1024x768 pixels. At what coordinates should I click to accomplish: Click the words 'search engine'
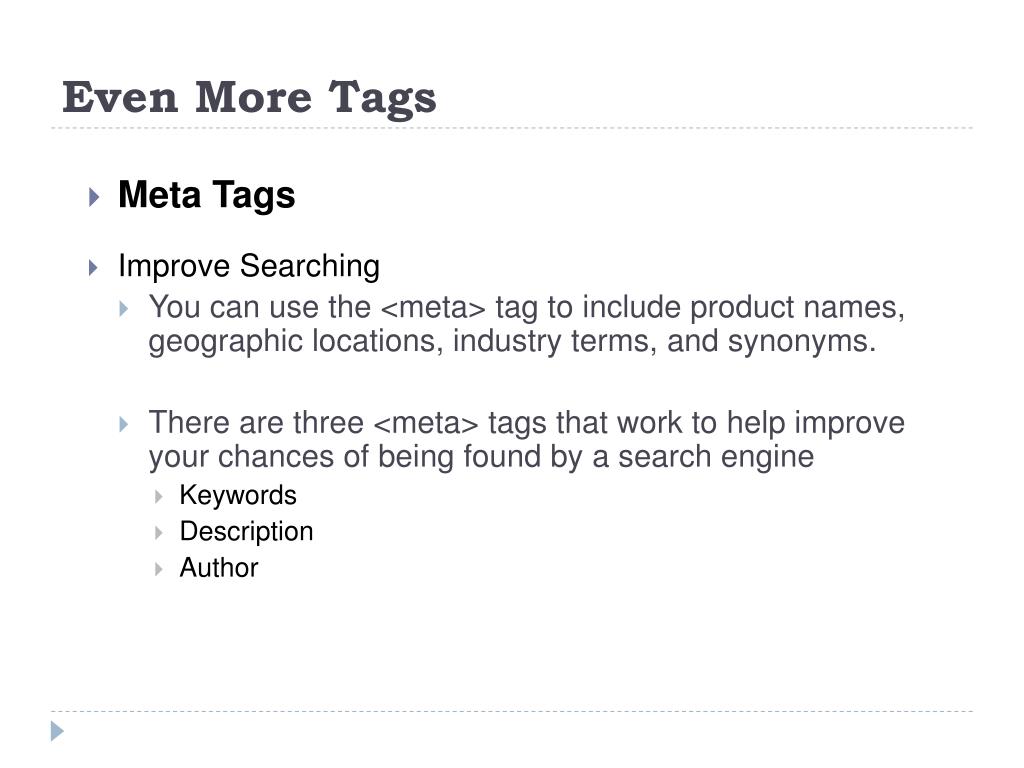(716, 457)
